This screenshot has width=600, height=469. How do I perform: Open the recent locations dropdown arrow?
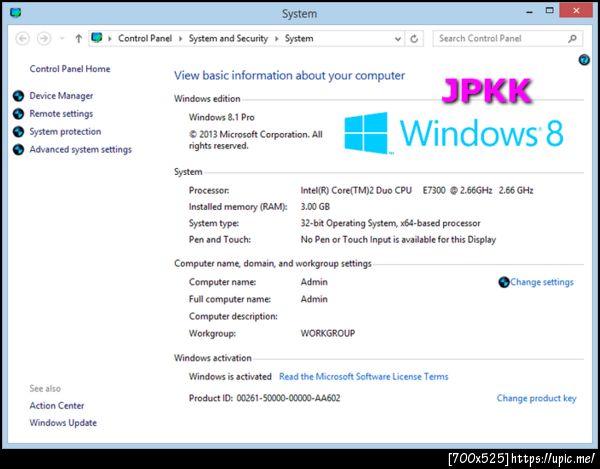(62, 39)
